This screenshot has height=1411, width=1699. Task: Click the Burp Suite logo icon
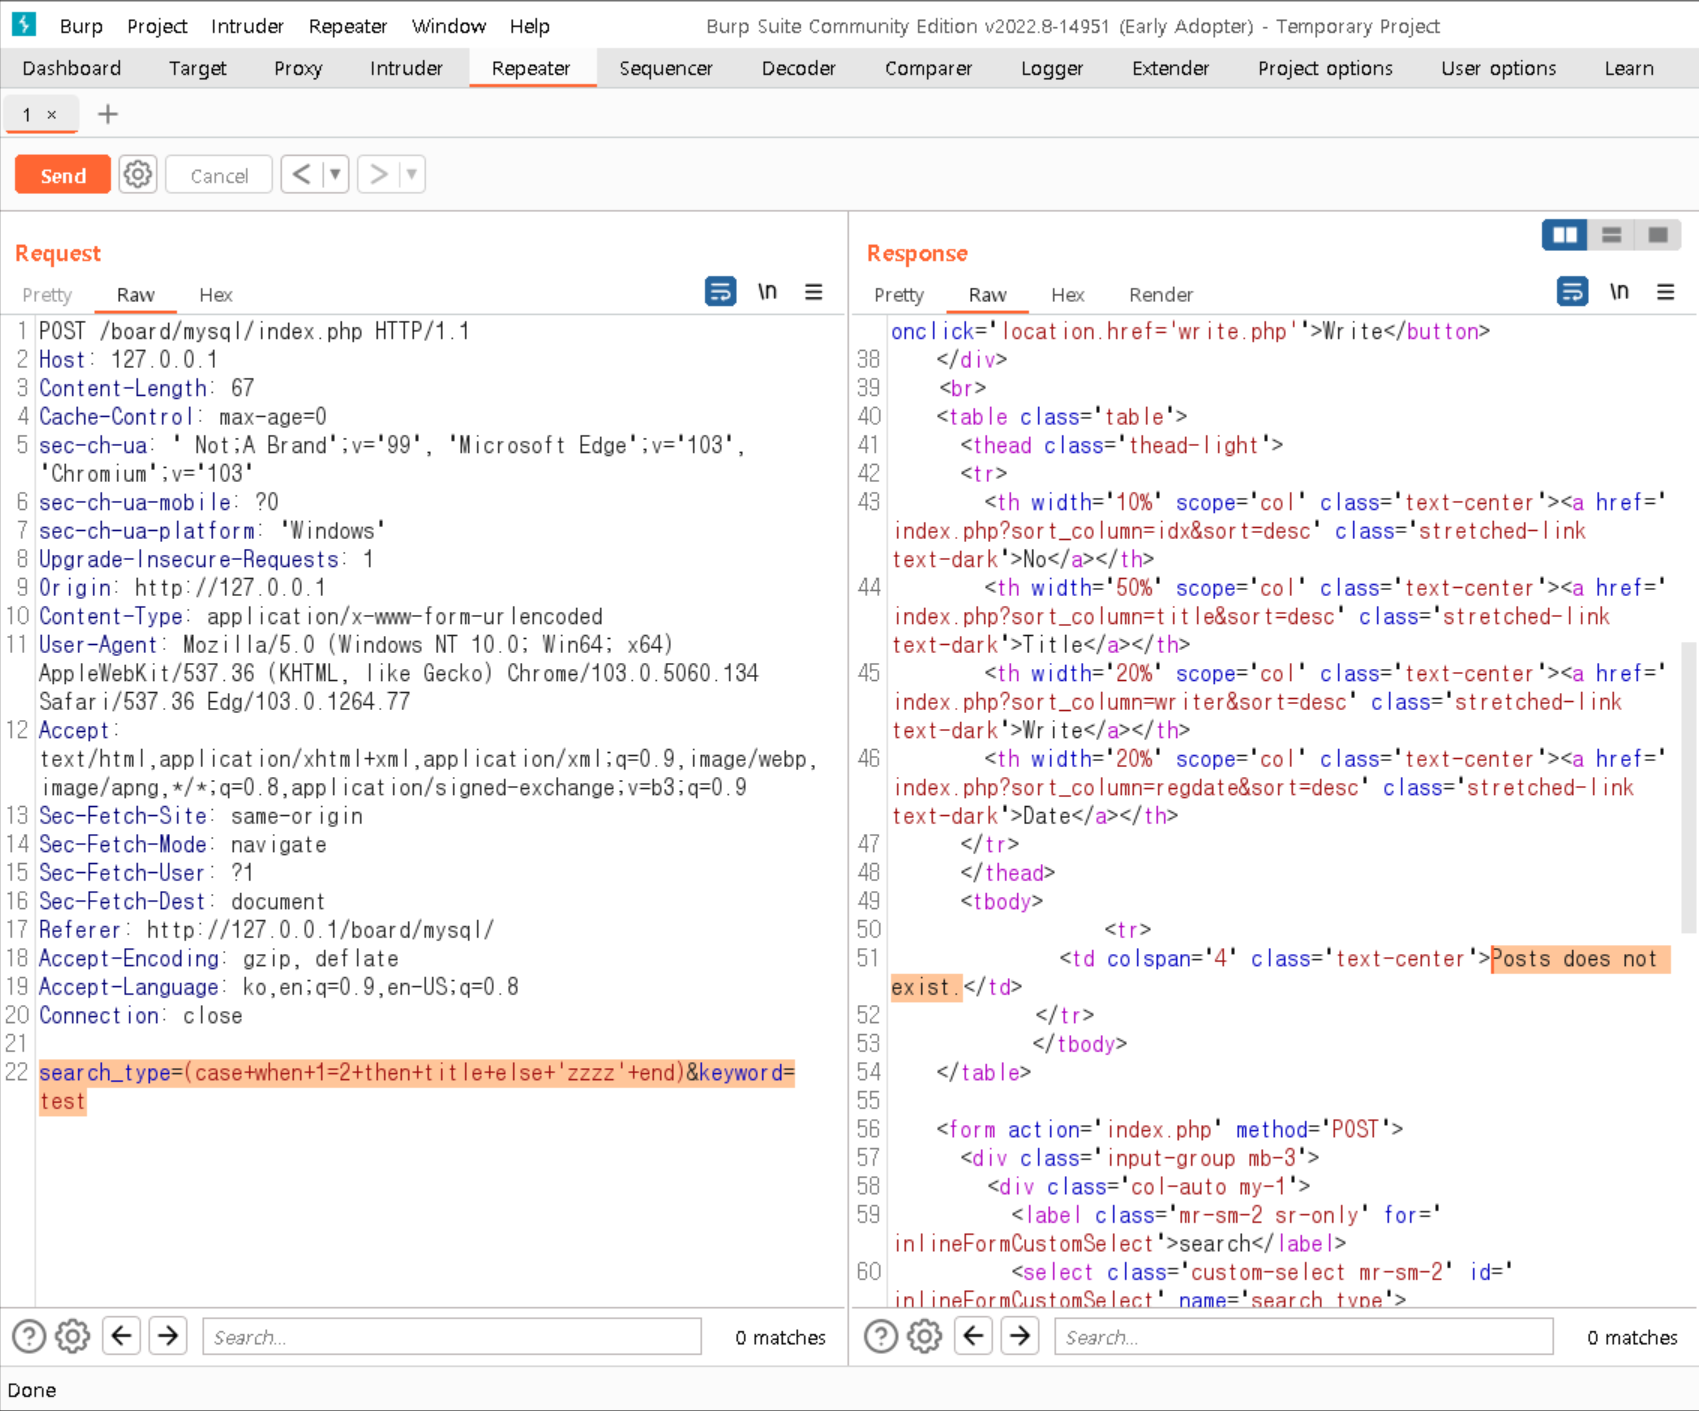click(24, 24)
